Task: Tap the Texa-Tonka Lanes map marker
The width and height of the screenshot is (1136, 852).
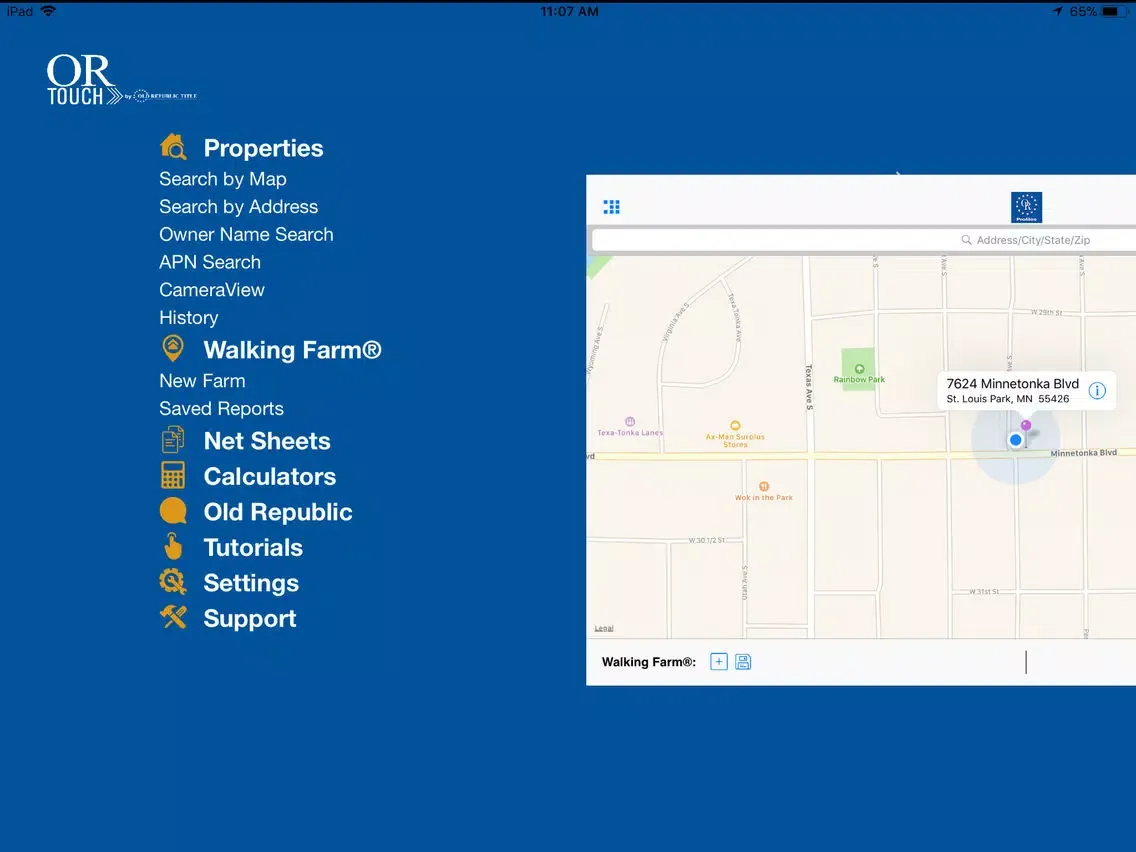Action: click(630, 422)
